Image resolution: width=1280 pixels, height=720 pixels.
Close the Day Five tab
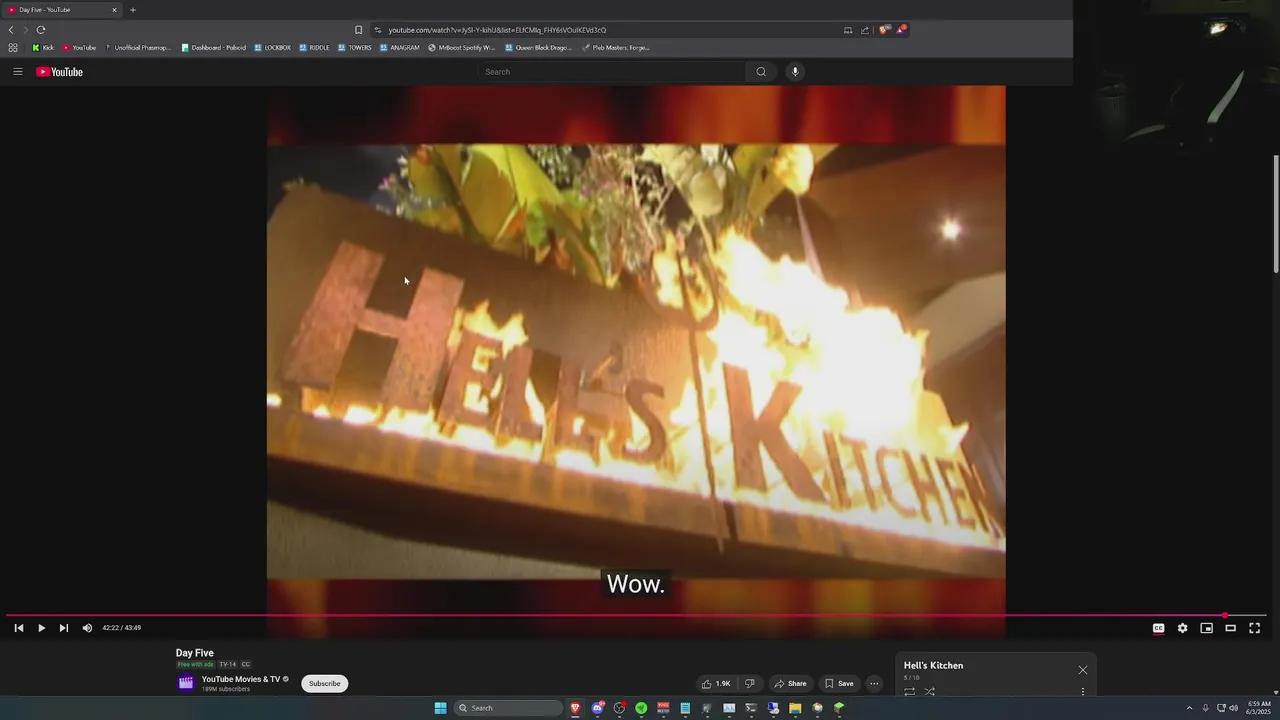114,10
